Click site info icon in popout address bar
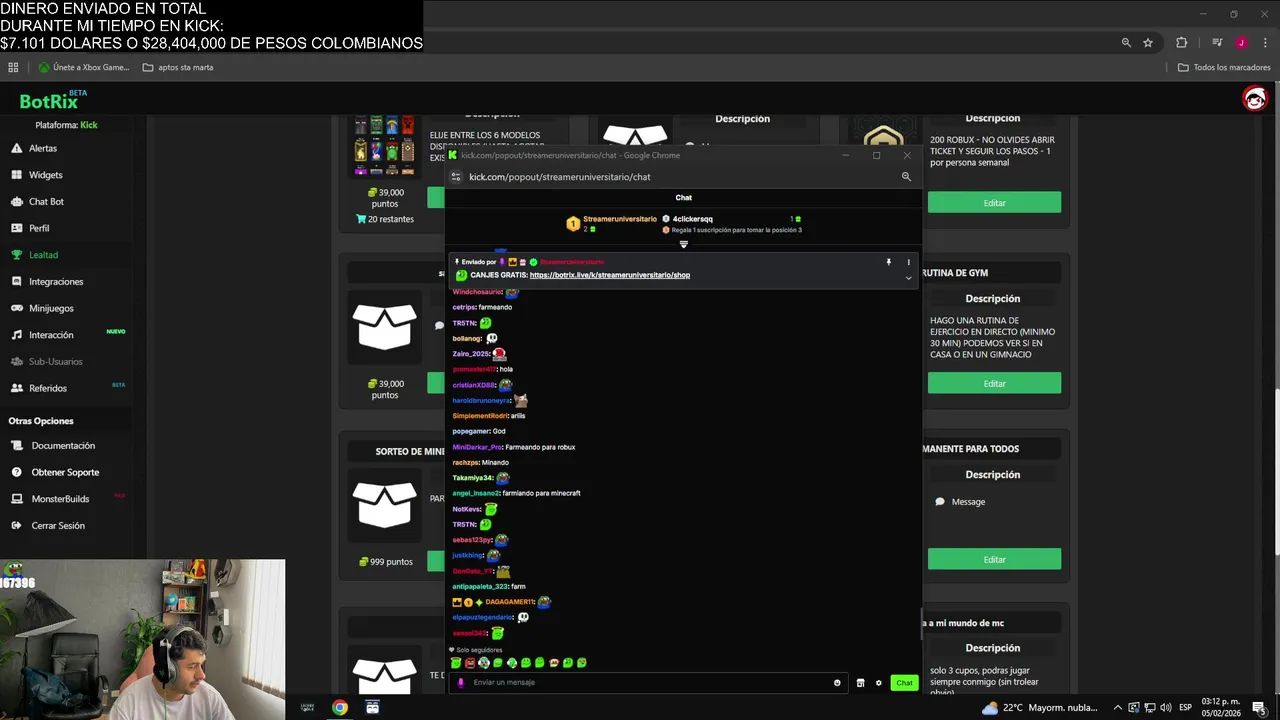This screenshot has width=1280, height=720. point(456,177)
